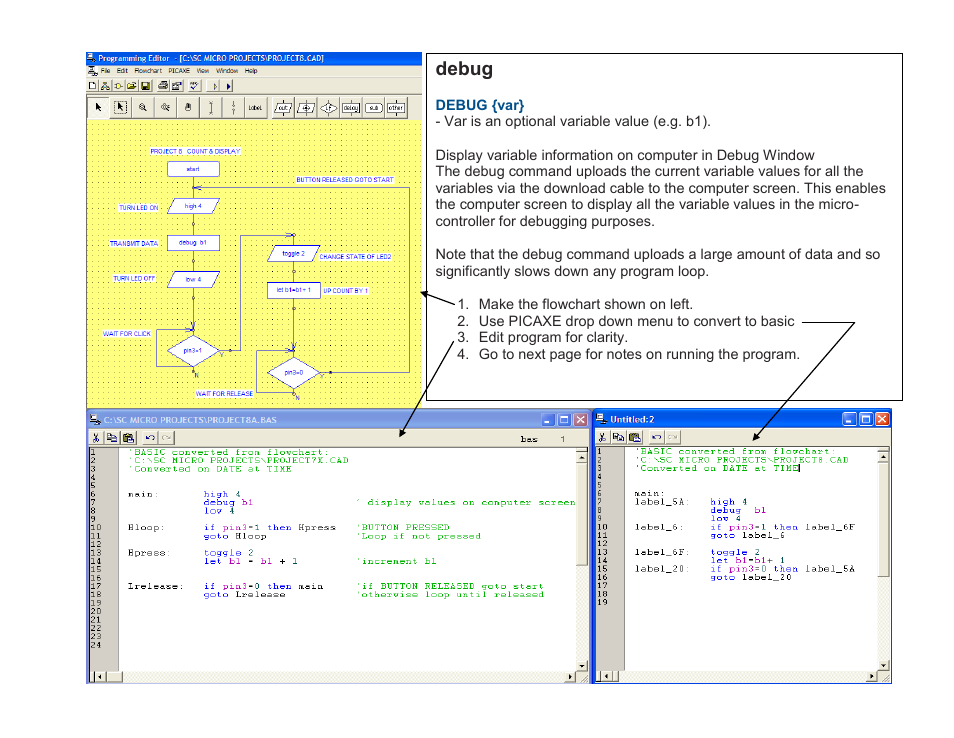Click the 'debug b1' flowchart block
Image resolution: width=954 pixels, height=738 pixels.
[193, 243]
